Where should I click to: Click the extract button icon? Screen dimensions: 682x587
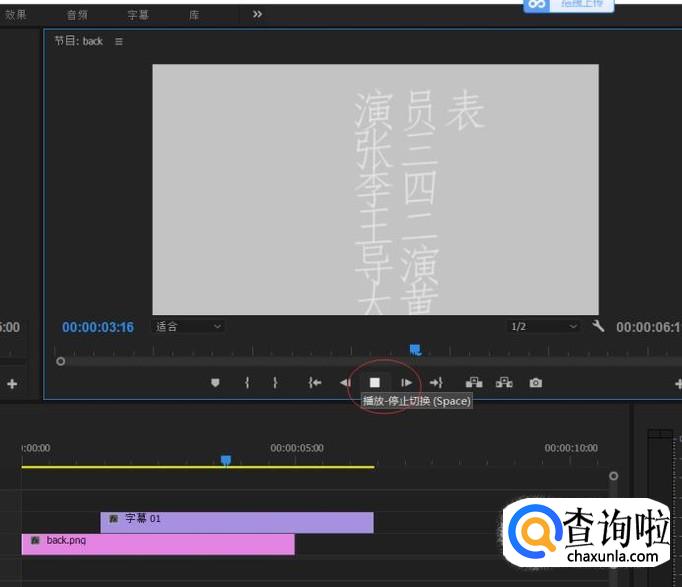point(504,382)
